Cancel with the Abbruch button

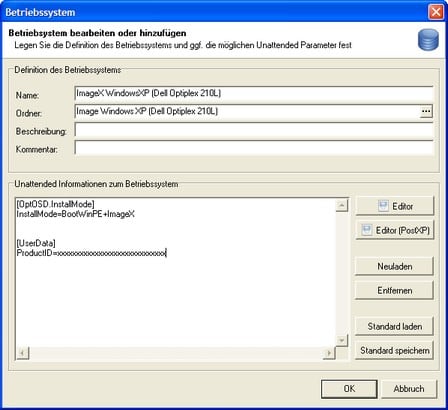pyautogui.click(x=409, y=389)
